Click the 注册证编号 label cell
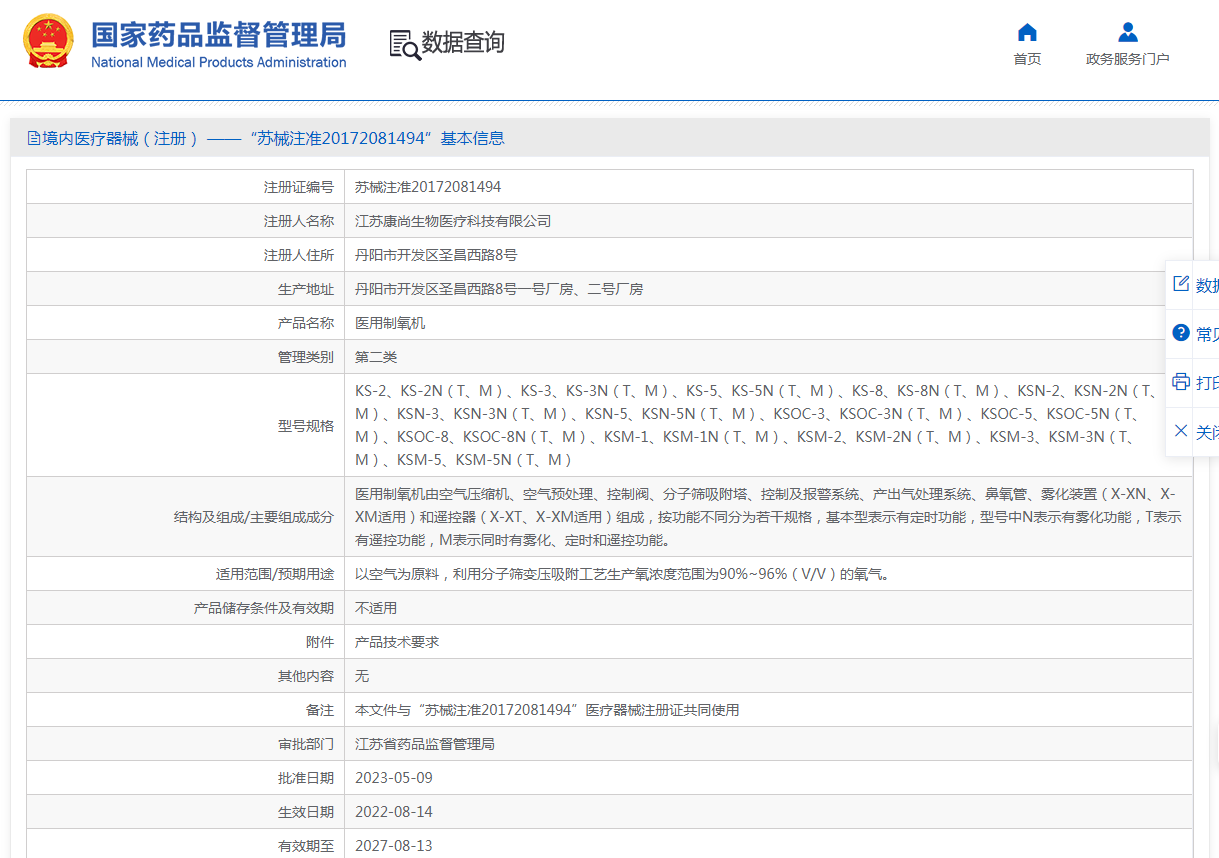Screen dimensions: 1219x858 (x=186, y=187)
